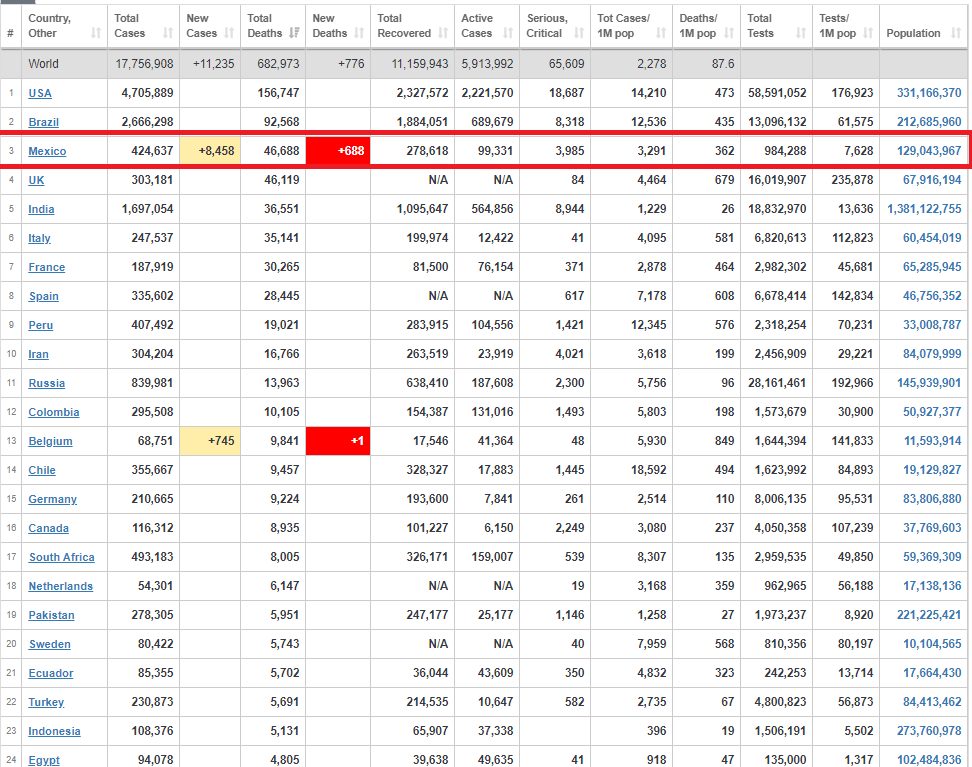
Task: Click sort icon in Serious, Critical header
Action: (579, 33)
